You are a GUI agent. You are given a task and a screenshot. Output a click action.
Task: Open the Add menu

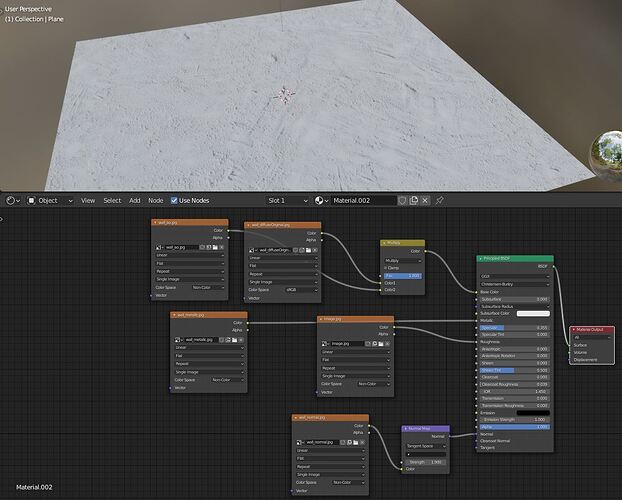click(x=134, y=200)
